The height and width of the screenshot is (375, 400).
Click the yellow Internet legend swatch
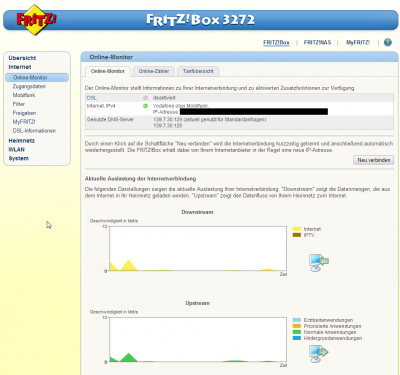point(297,229)
